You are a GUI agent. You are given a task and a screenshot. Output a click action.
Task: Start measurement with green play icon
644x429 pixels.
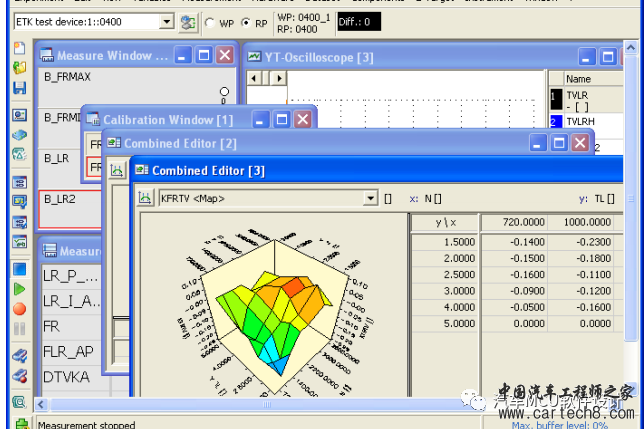tap(19, 289)
